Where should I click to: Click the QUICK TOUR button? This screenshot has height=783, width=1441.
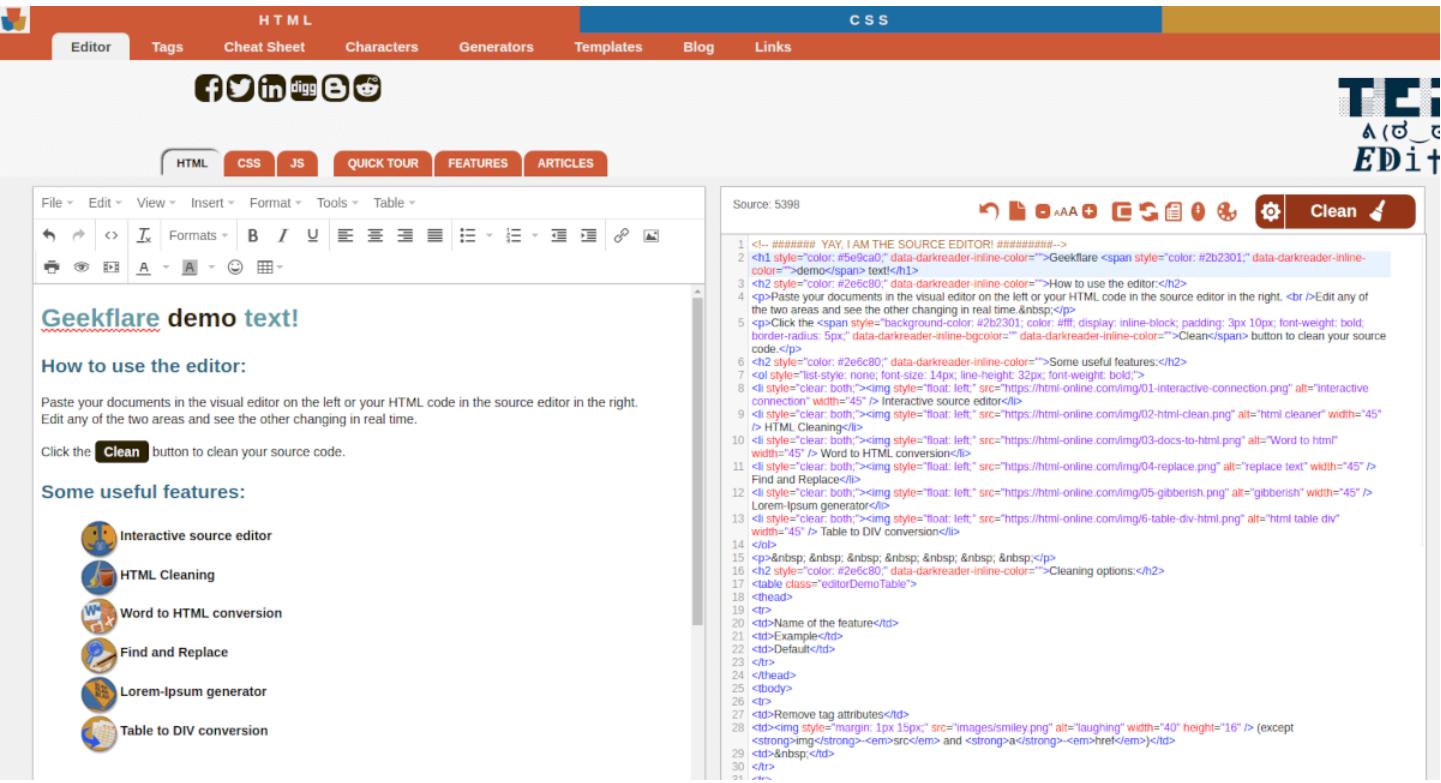382,163
